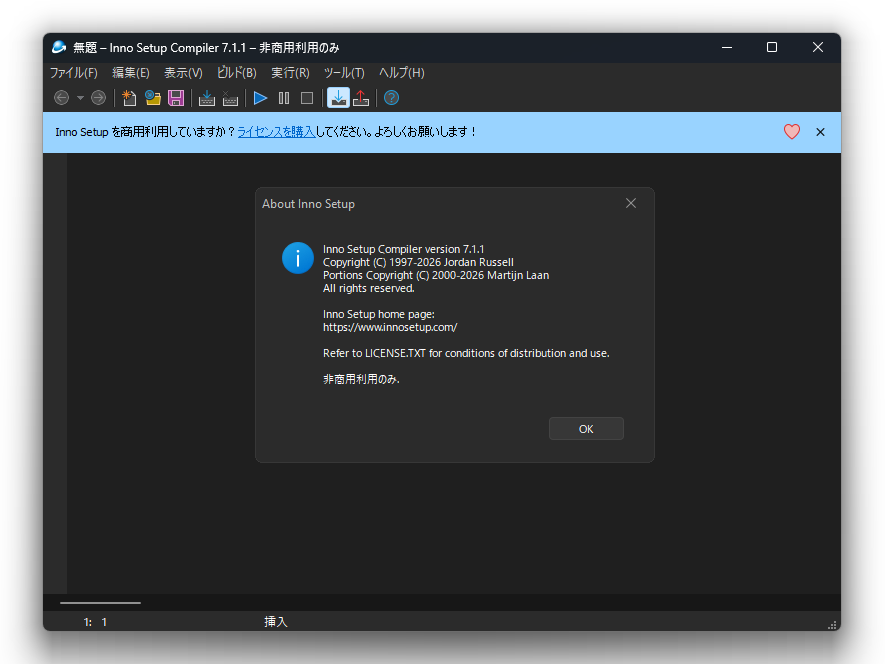Toggle the highlighted target setup icon
The width and height of the screenshot is (885, 664).
pyautogui.click(x=339, y=98)
